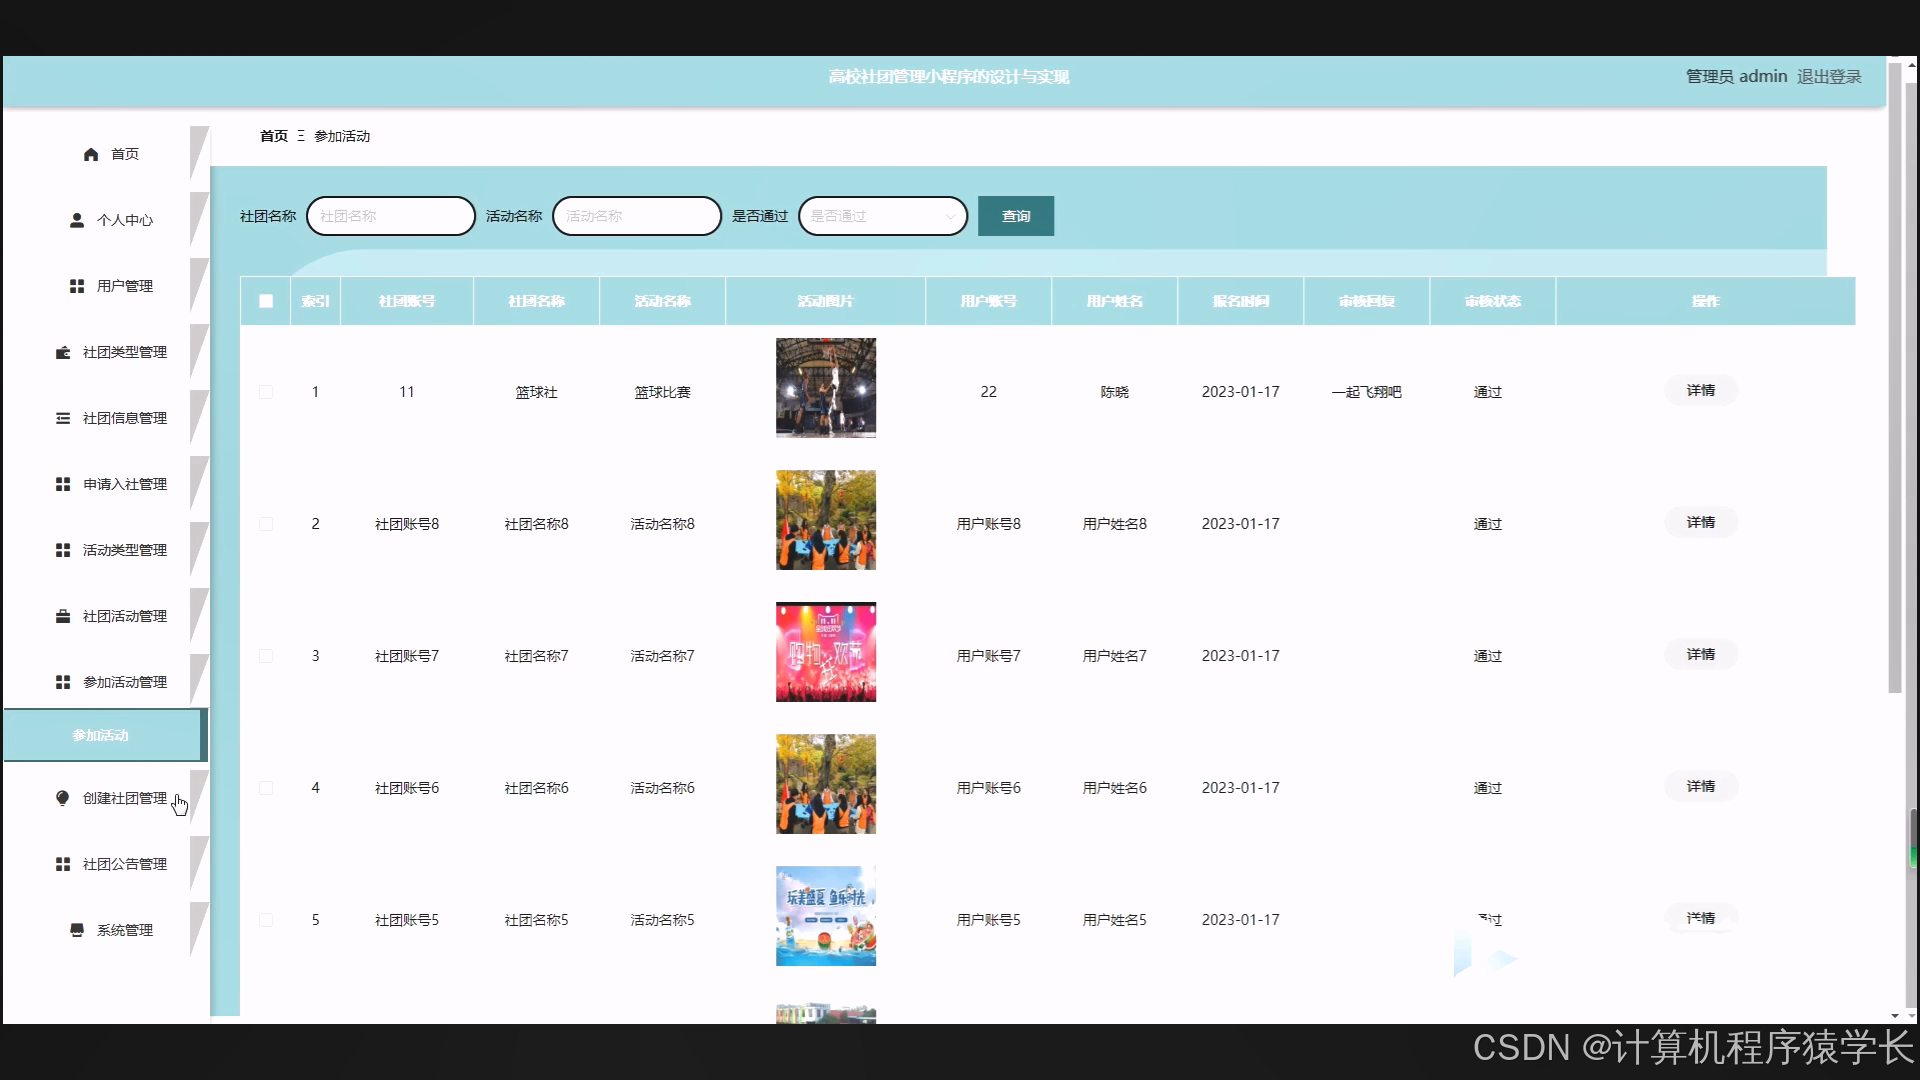Open the activity image in row 2
Image resolution: width=1920 pixels, height=1080 pixels.
click(x=826, y=520)
